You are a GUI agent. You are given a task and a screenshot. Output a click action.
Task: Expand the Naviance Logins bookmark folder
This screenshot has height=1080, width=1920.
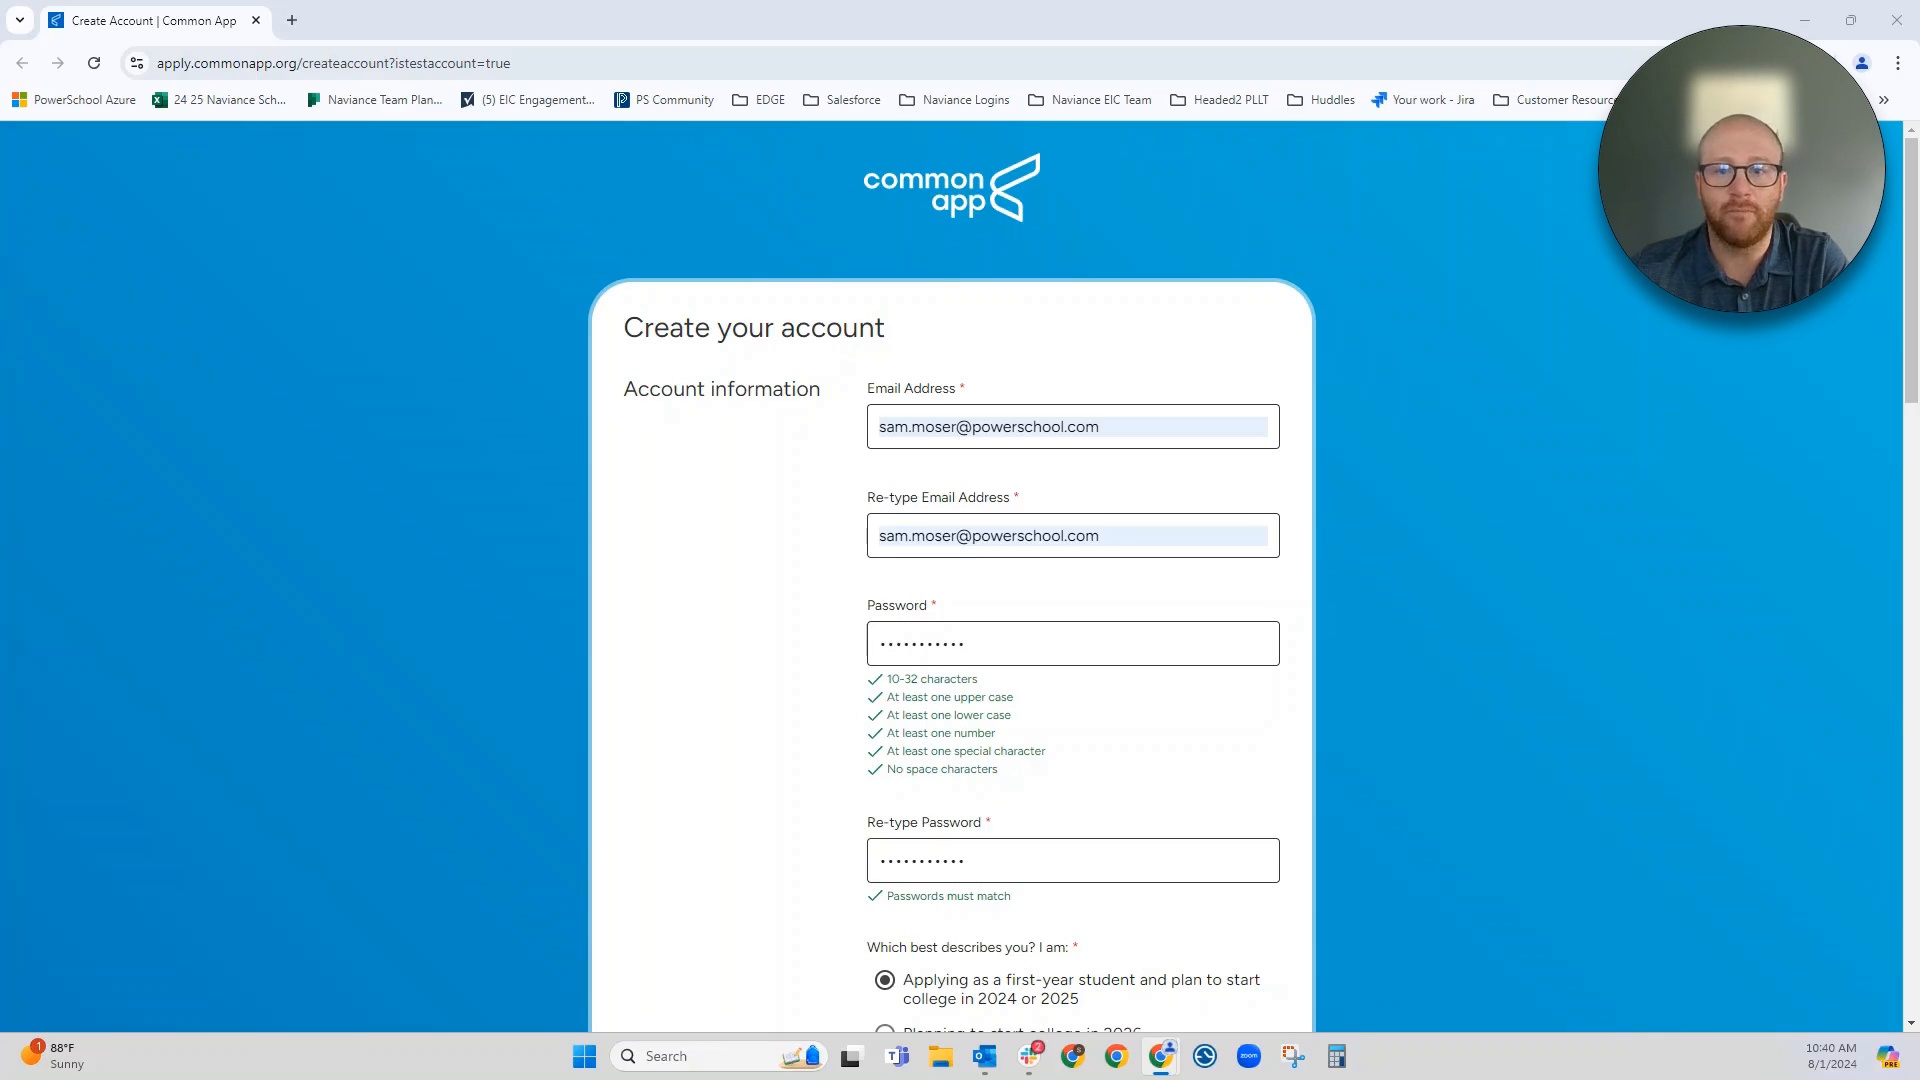coord(954,100)
